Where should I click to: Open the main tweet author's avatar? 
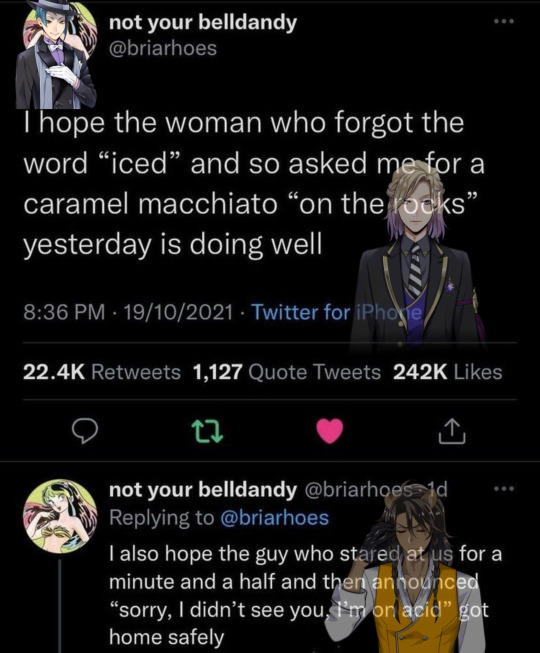point(55,54)
